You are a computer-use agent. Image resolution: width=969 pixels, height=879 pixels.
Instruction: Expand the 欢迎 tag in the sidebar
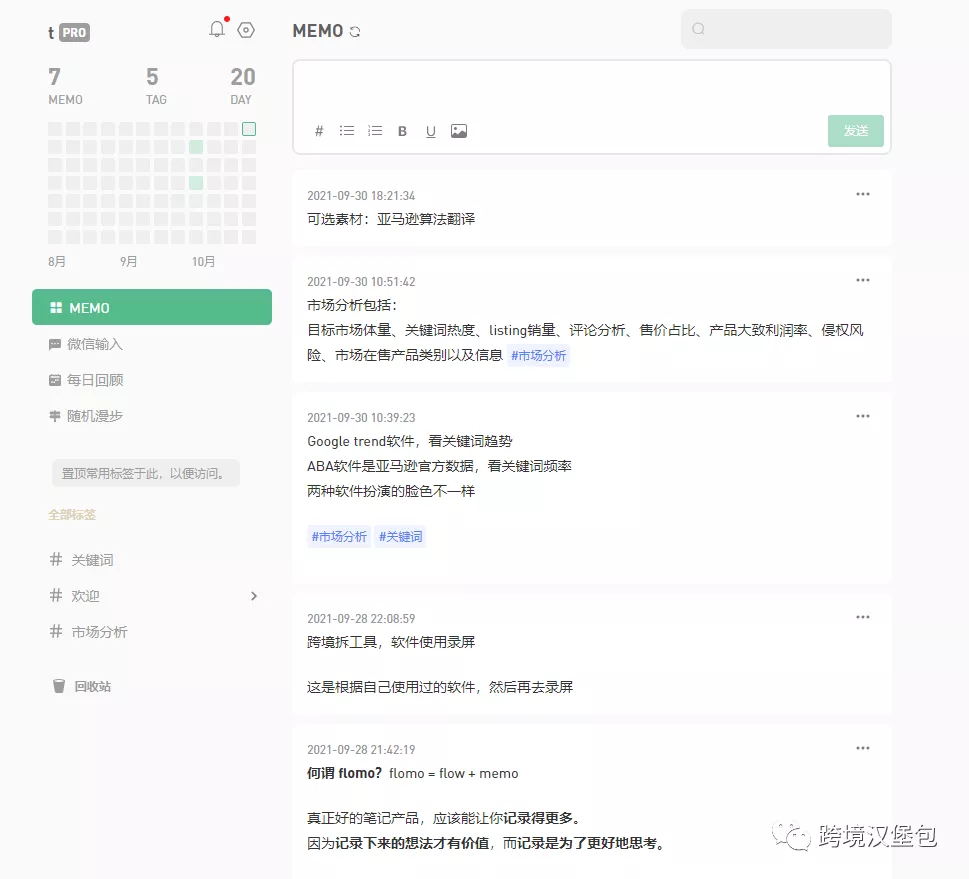[x=256, y=595]
